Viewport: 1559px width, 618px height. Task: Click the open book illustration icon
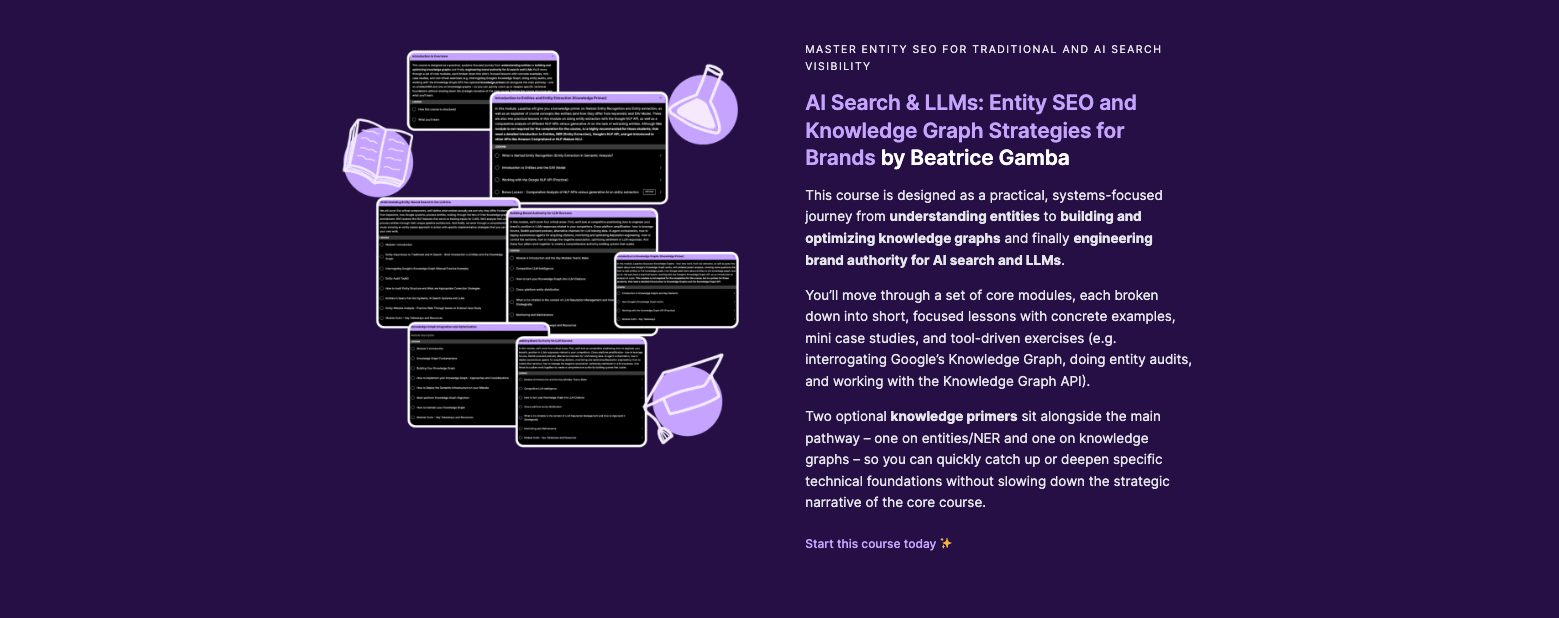[377, 157]
